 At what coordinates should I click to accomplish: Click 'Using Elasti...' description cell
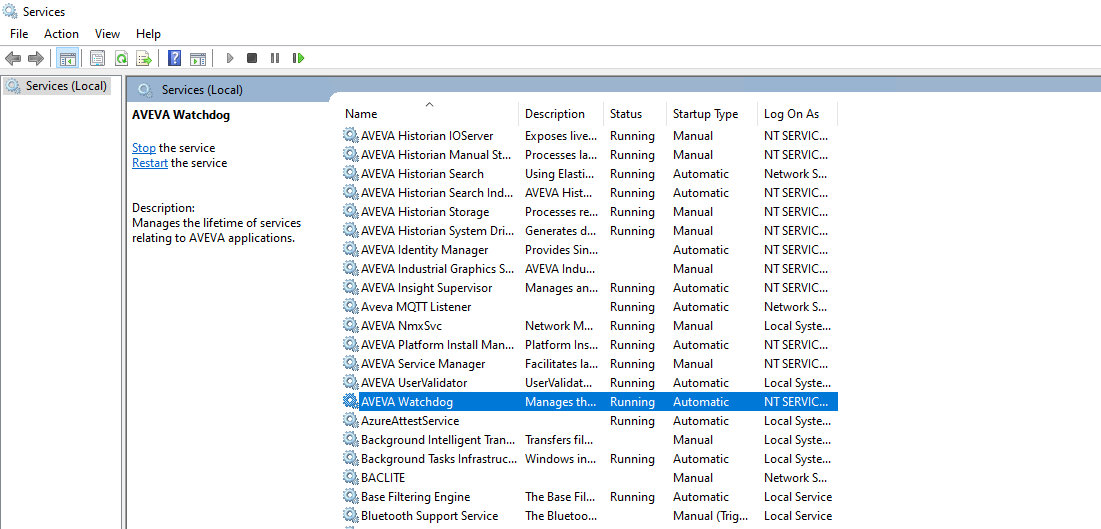561,174
